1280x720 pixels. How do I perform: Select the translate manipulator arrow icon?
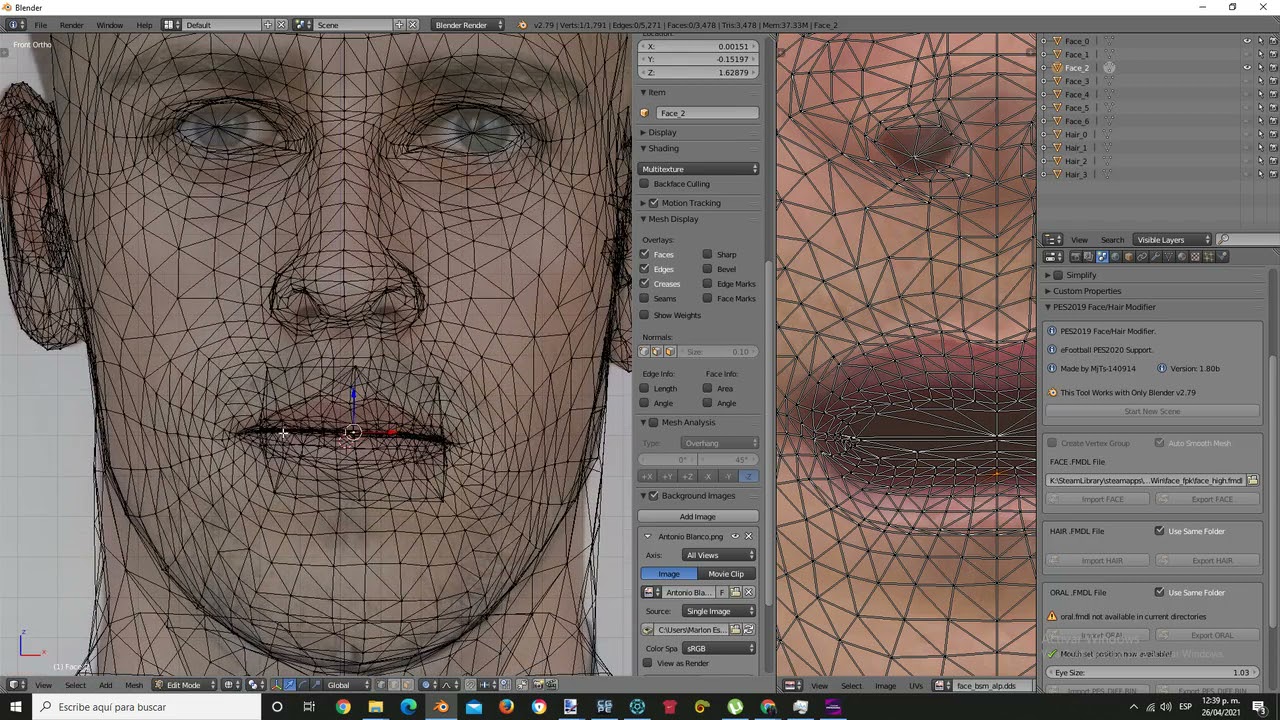tap(290, 685)
